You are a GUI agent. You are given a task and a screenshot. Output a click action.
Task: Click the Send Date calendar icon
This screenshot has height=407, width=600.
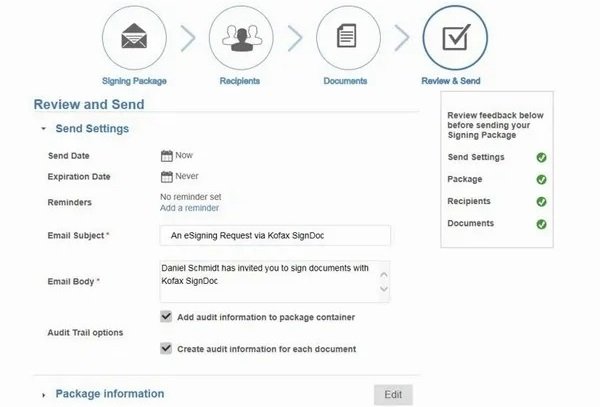point(167,155)
